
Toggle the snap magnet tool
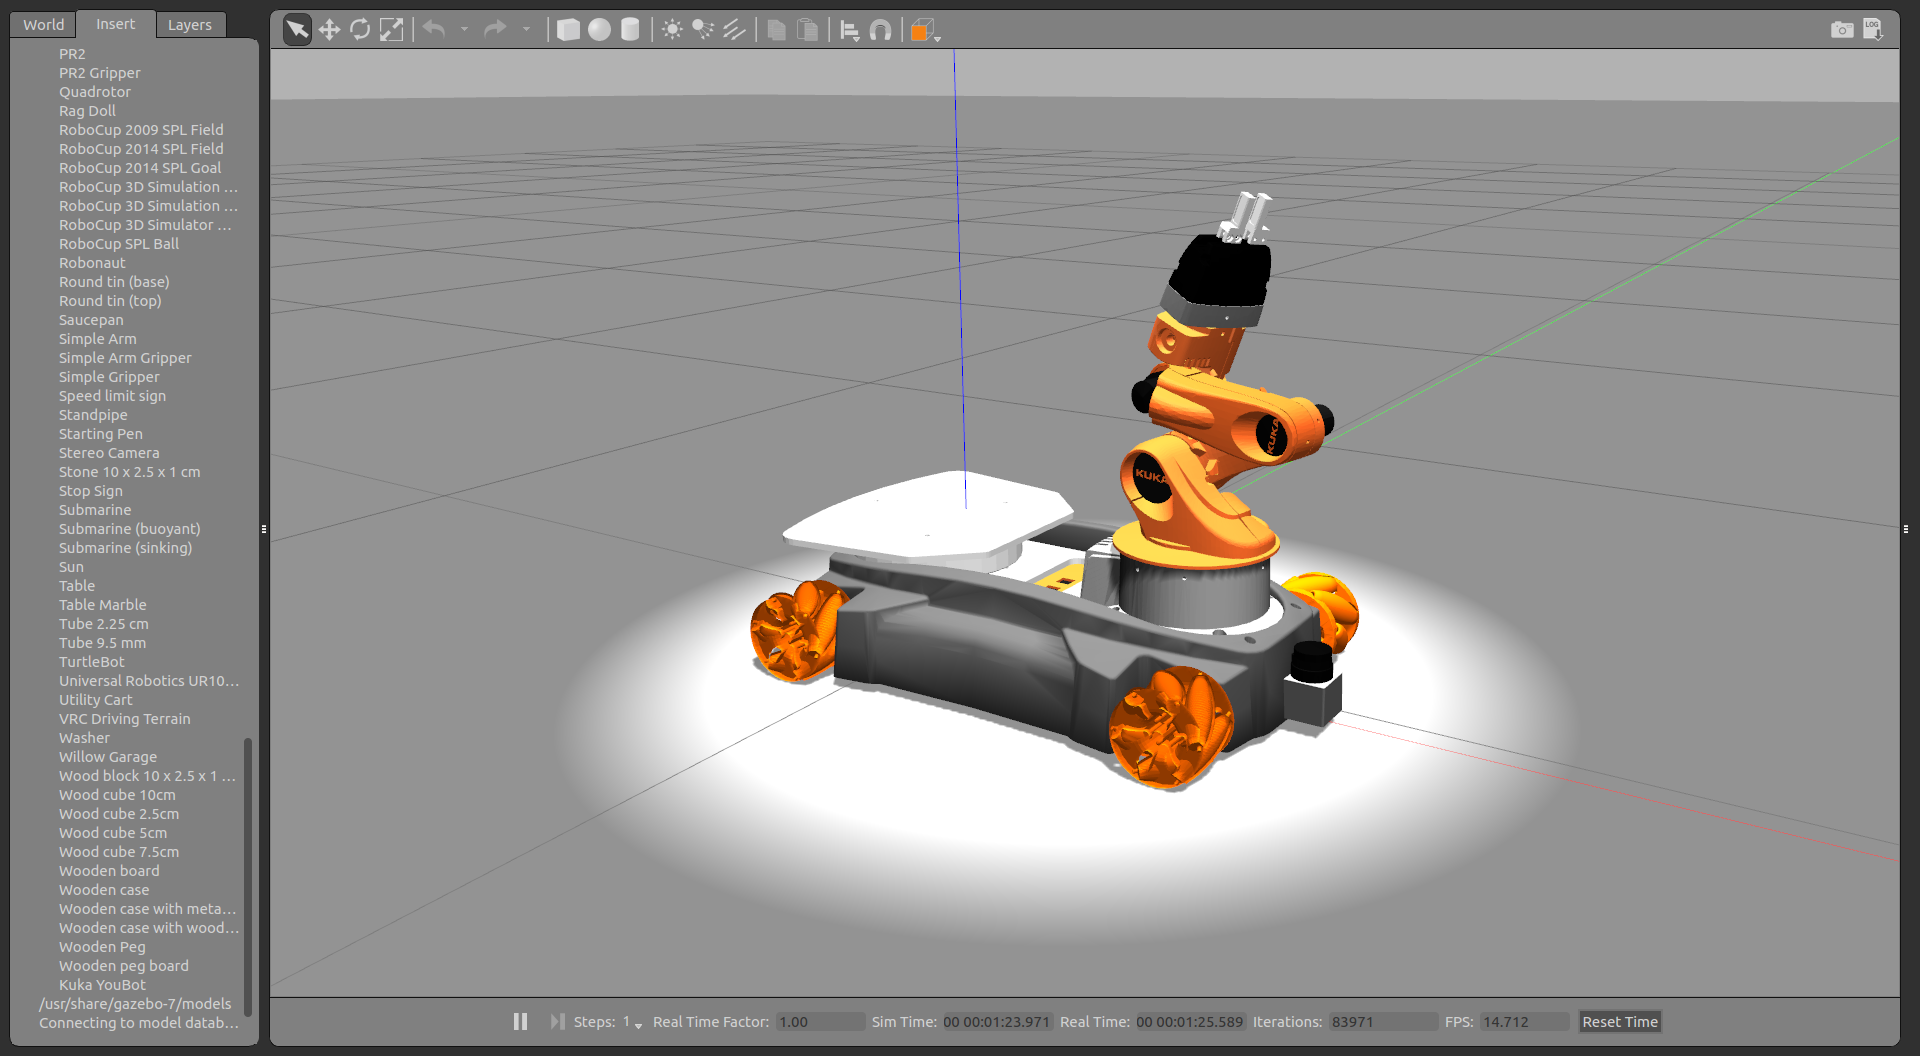(x=880, y=31)
